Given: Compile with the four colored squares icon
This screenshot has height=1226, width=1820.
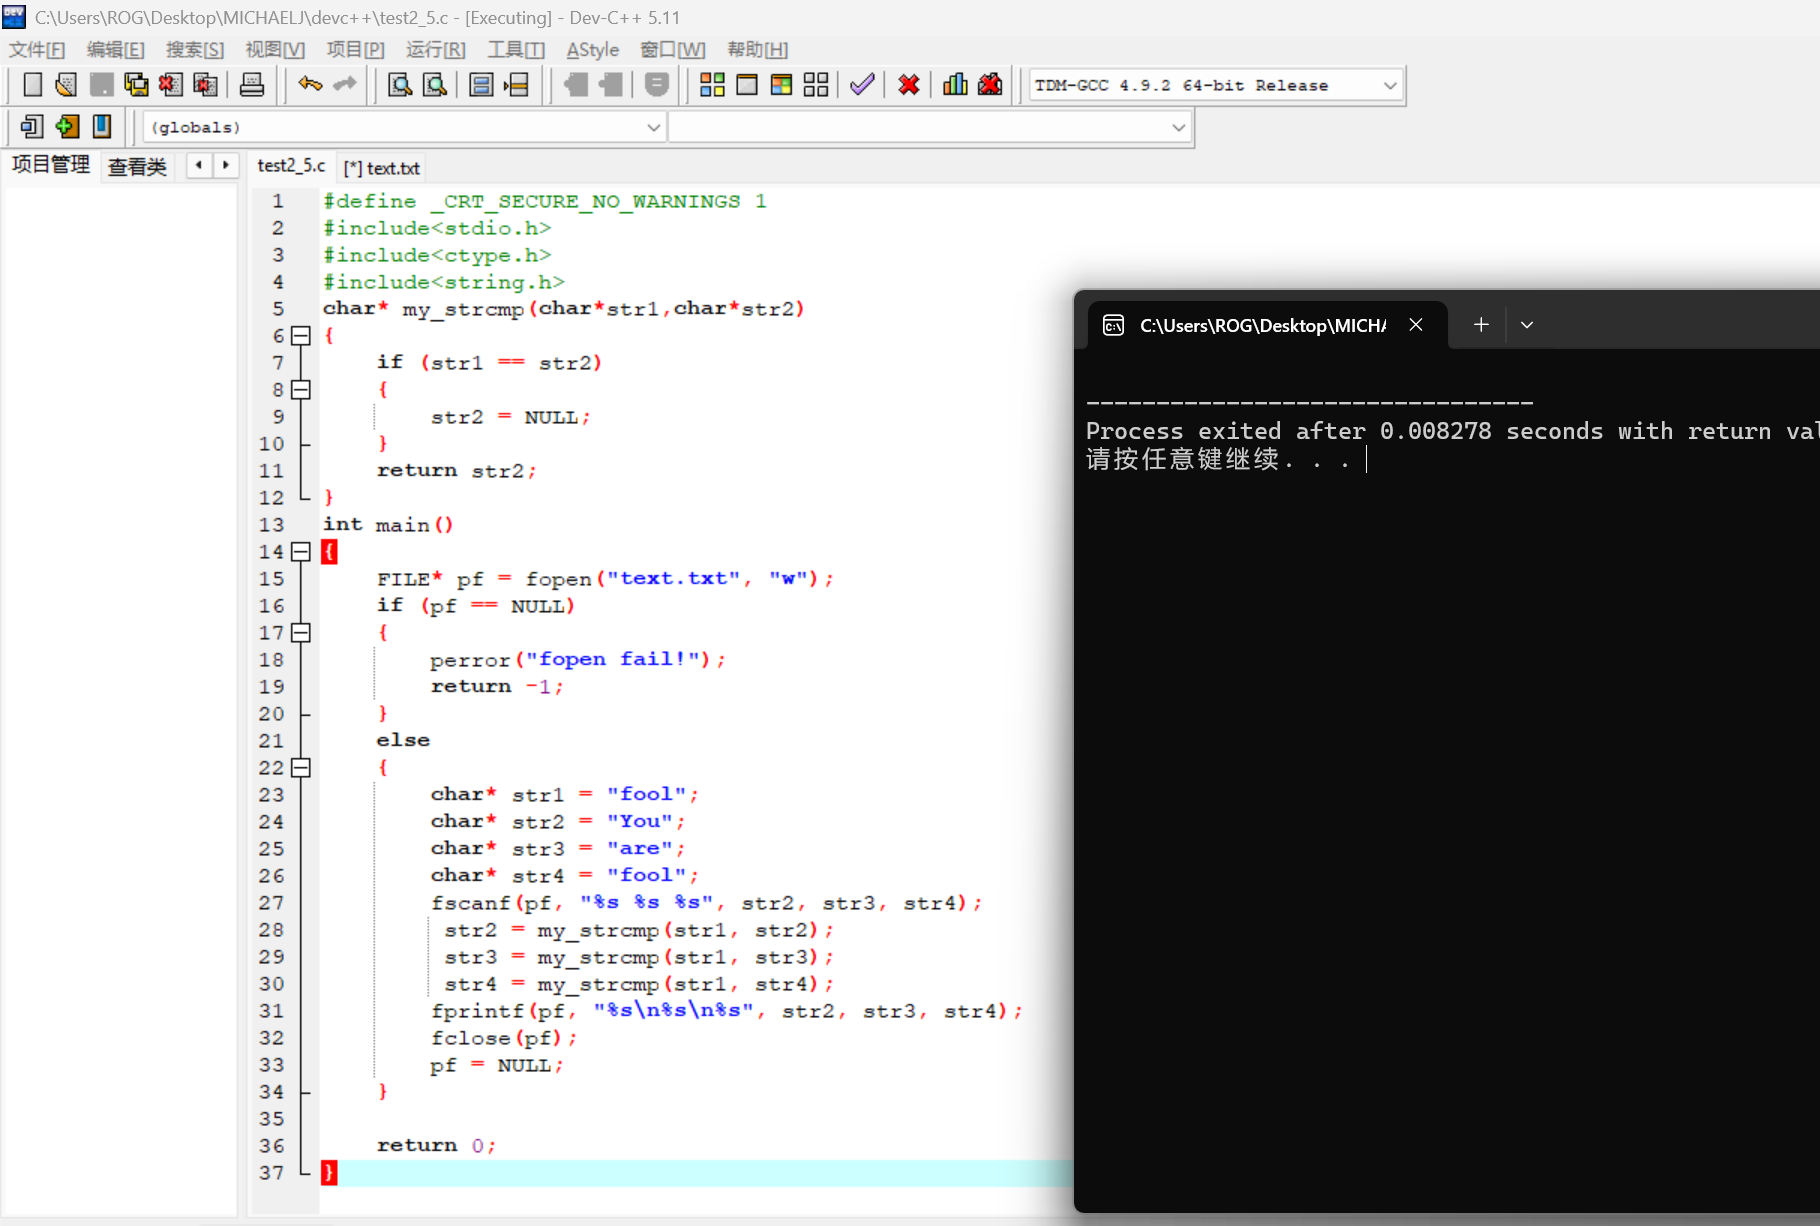Looking at the screenshot, I should point(712,85).
